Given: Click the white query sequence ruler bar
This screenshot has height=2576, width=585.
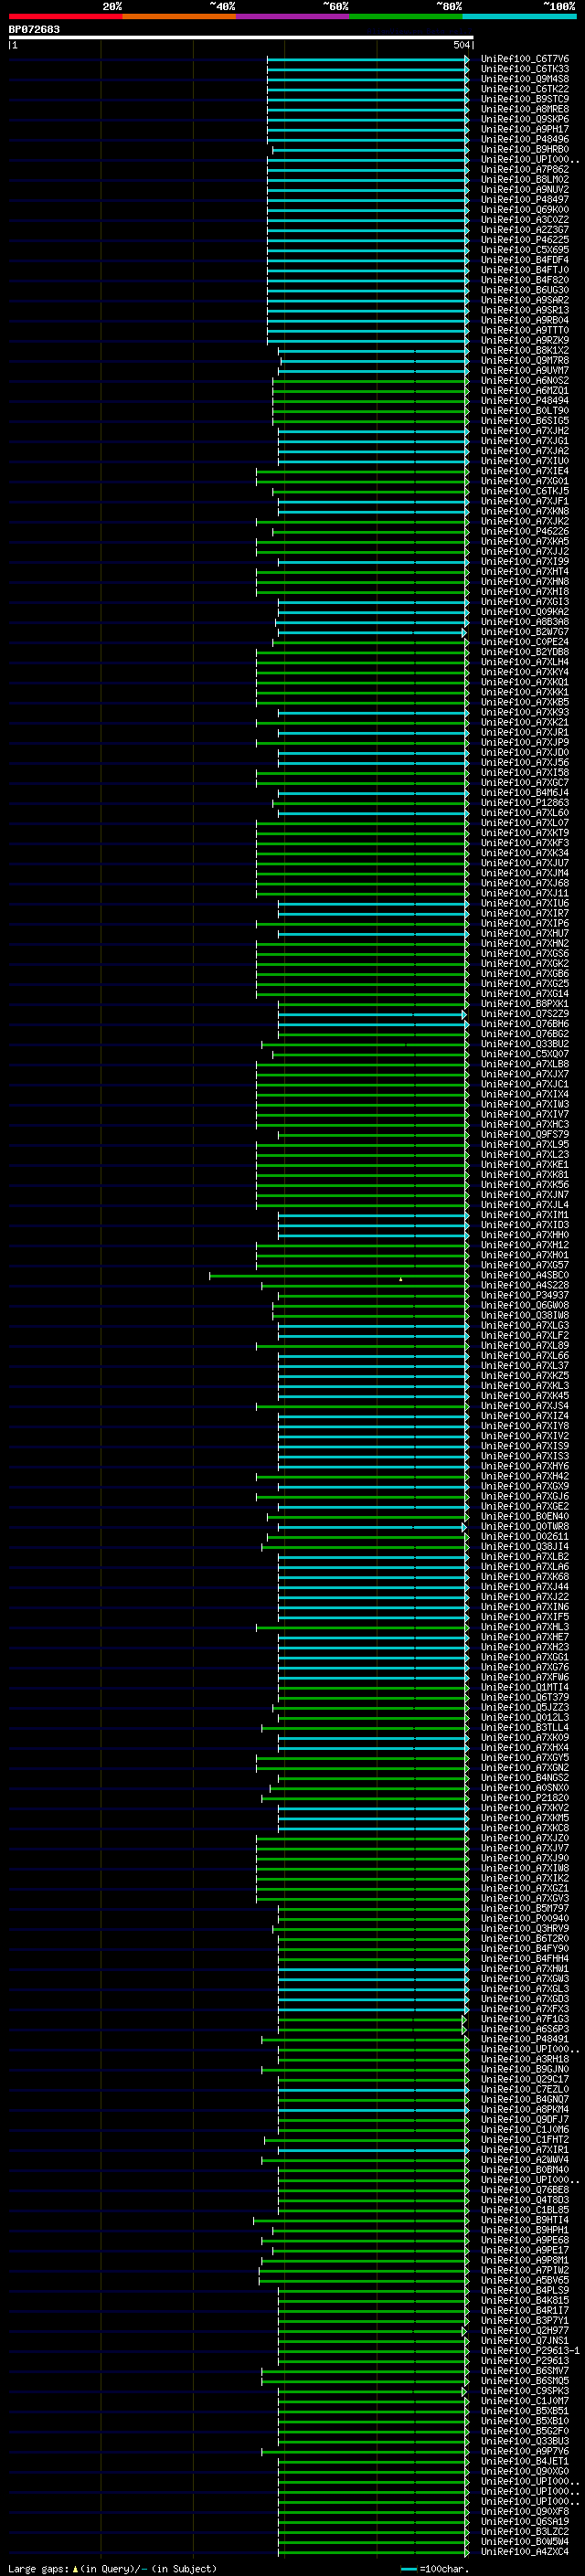Looking at the screenshot, I should tap(241, 37).
